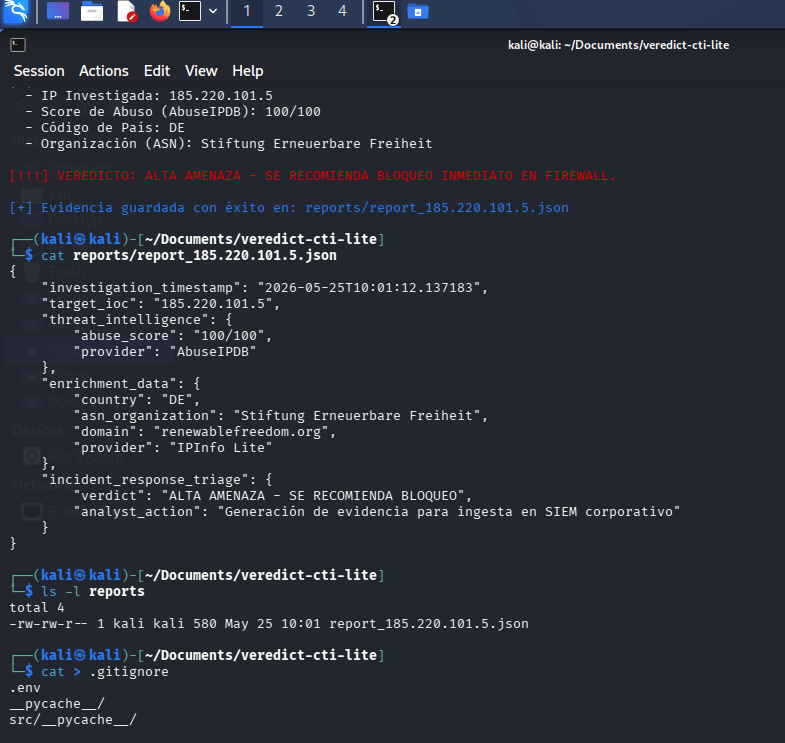
Task: Launch Firefox from the panel
Action: 160,11
